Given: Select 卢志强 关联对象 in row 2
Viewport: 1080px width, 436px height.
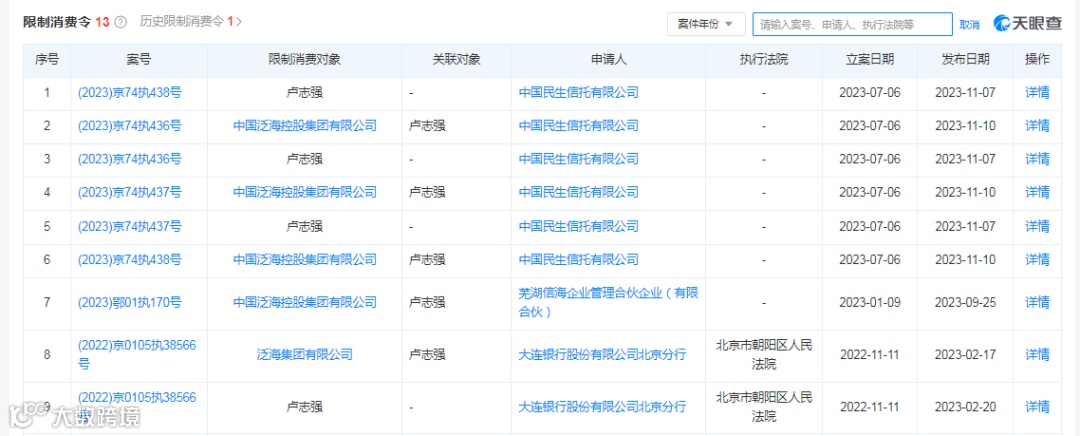Looking at the screenshot, I should [x=427, y=125].
